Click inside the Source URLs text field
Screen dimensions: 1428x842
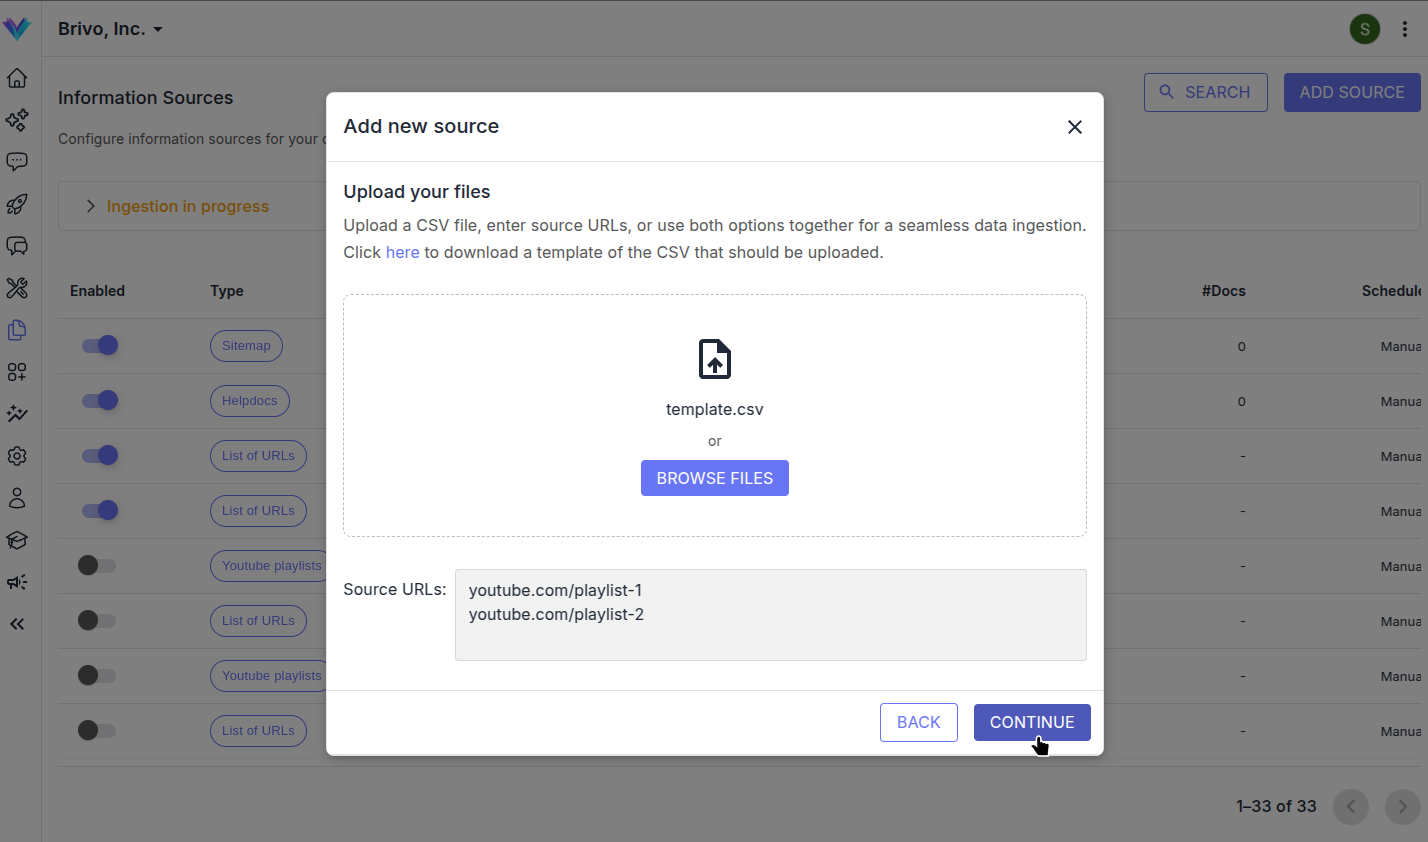[x=770, y=612]
